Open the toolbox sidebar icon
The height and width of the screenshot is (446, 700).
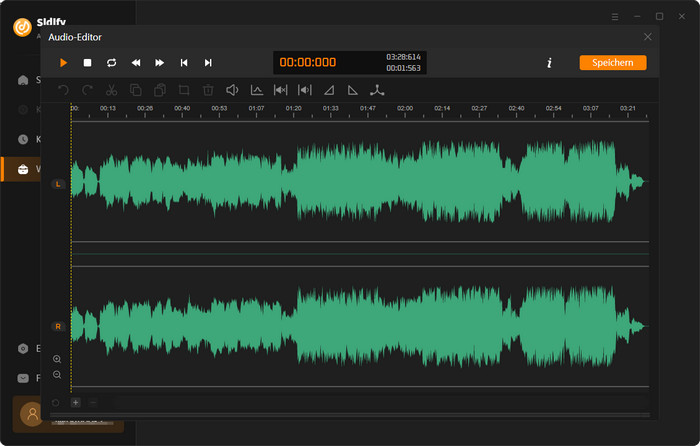coord(23,169)
